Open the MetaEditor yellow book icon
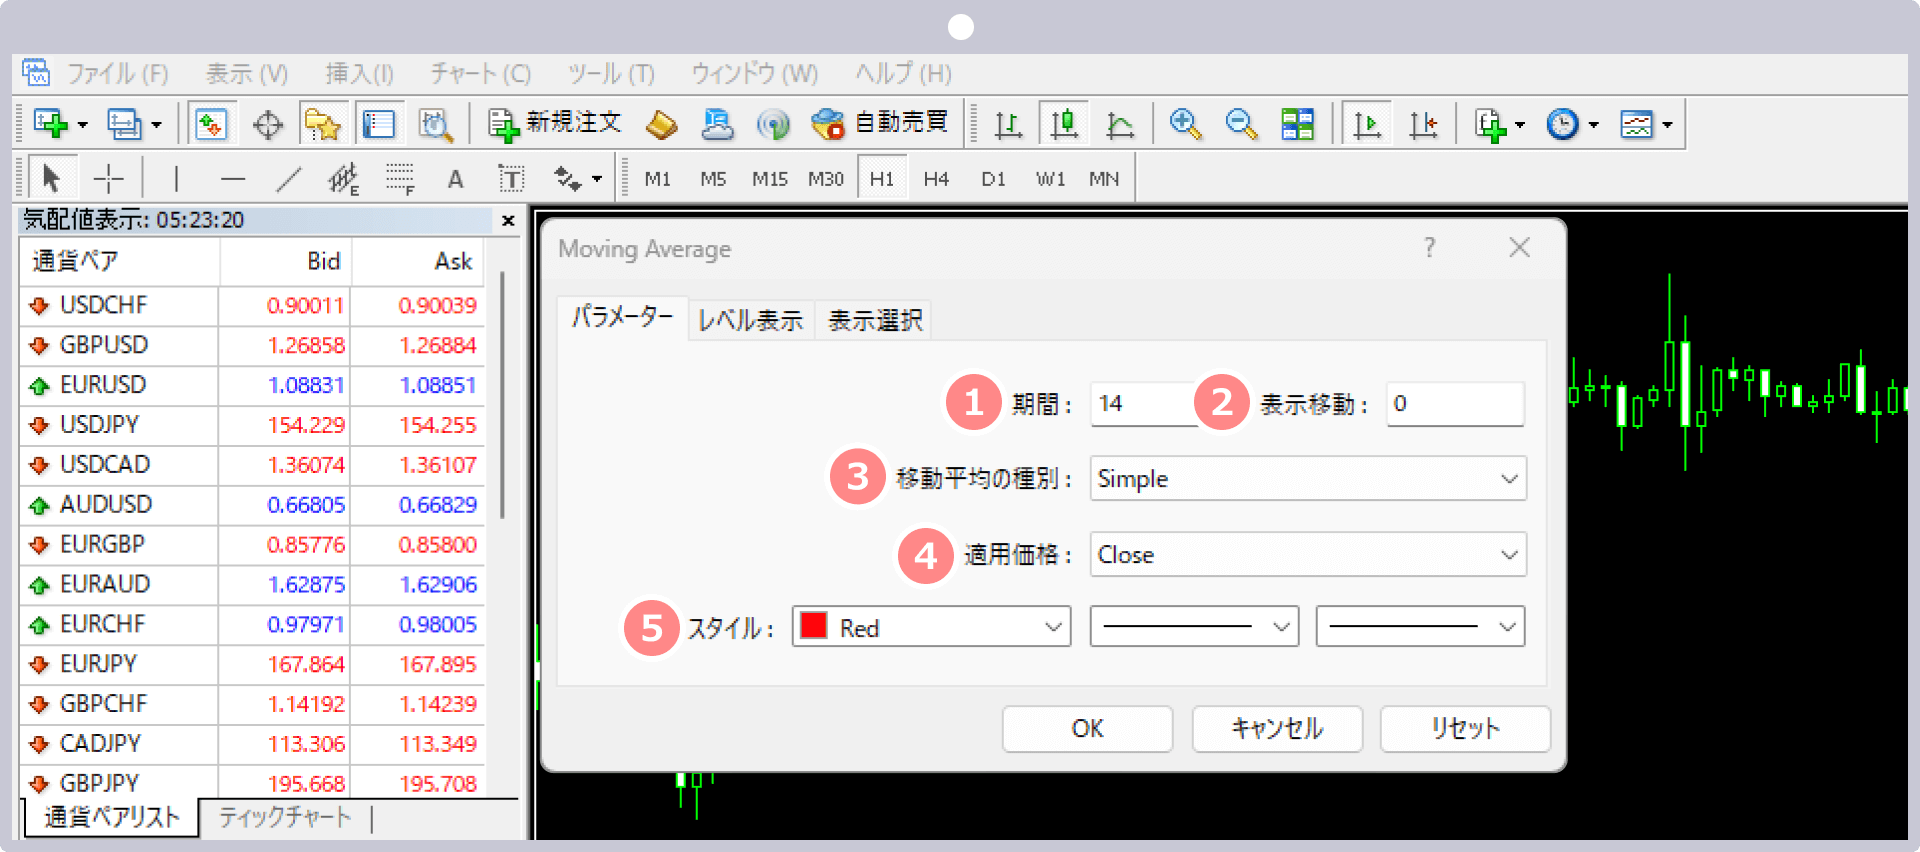Screen dimensions: 1920x852 [661, 124]
